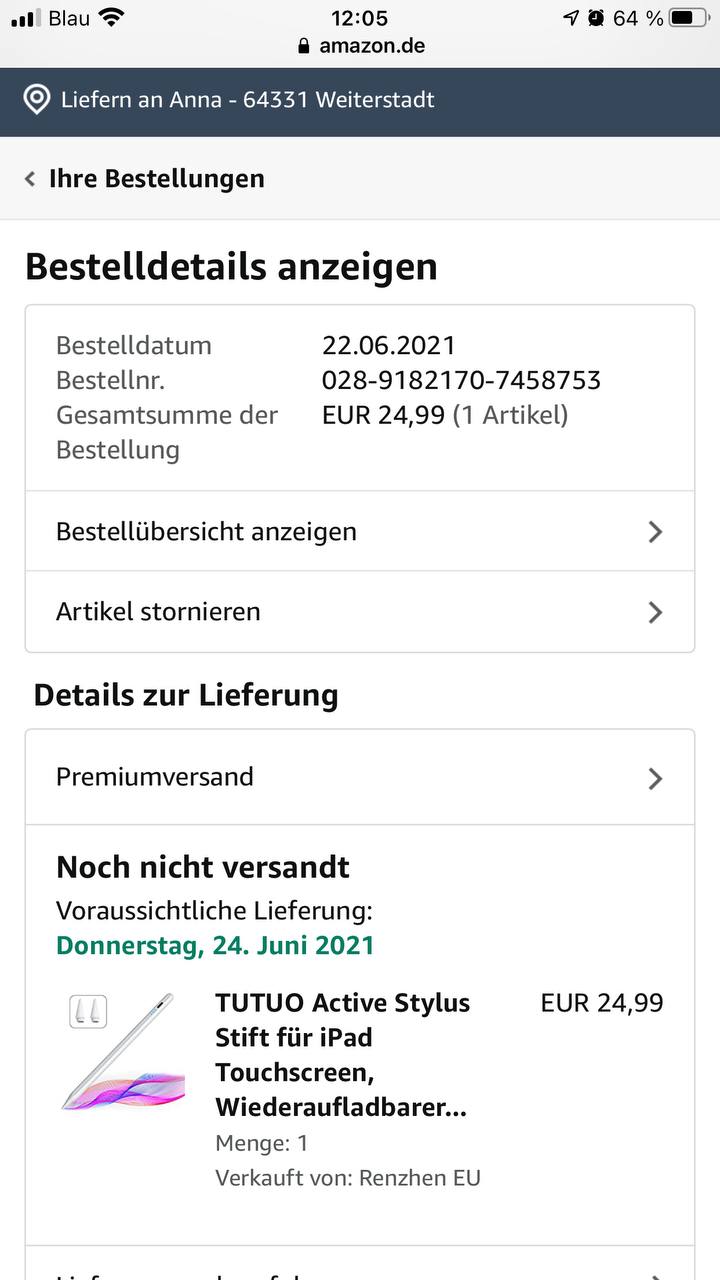The width and height of the screenshot is (720, 1280).
Task: Tap the Premiumversand row label
Action: click(155, 777)
